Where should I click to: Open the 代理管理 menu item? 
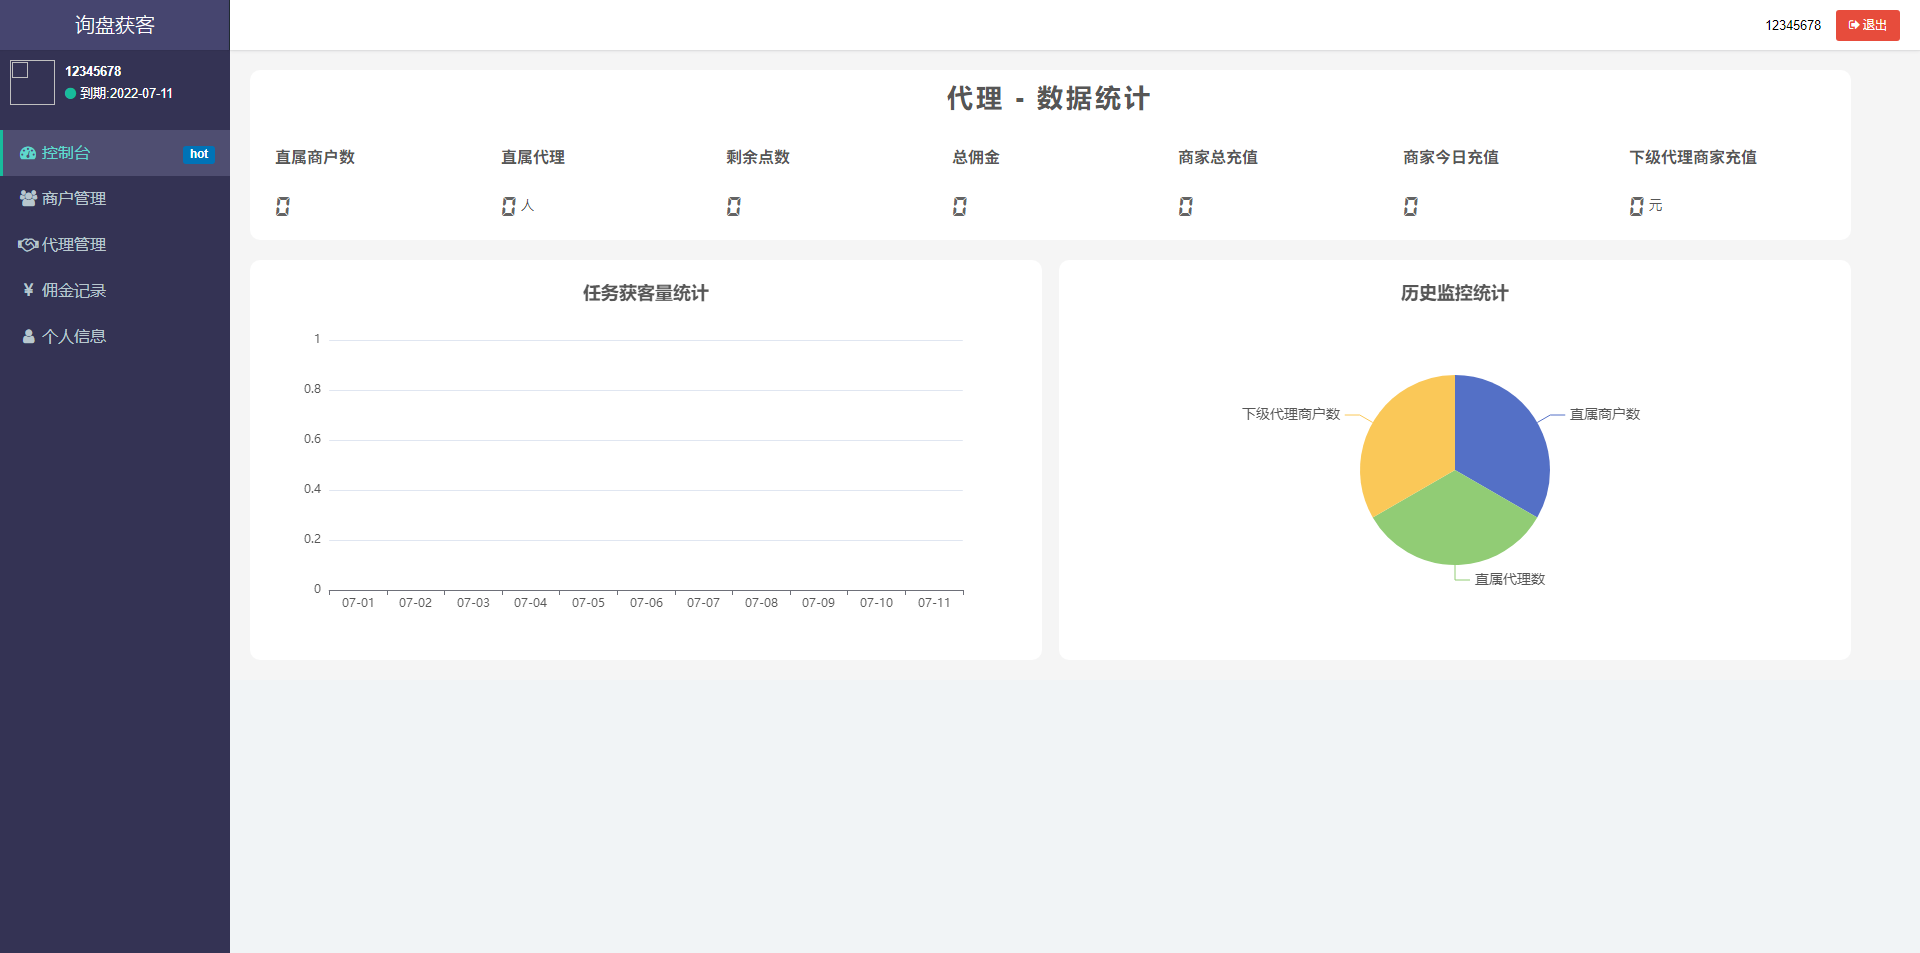74,245
